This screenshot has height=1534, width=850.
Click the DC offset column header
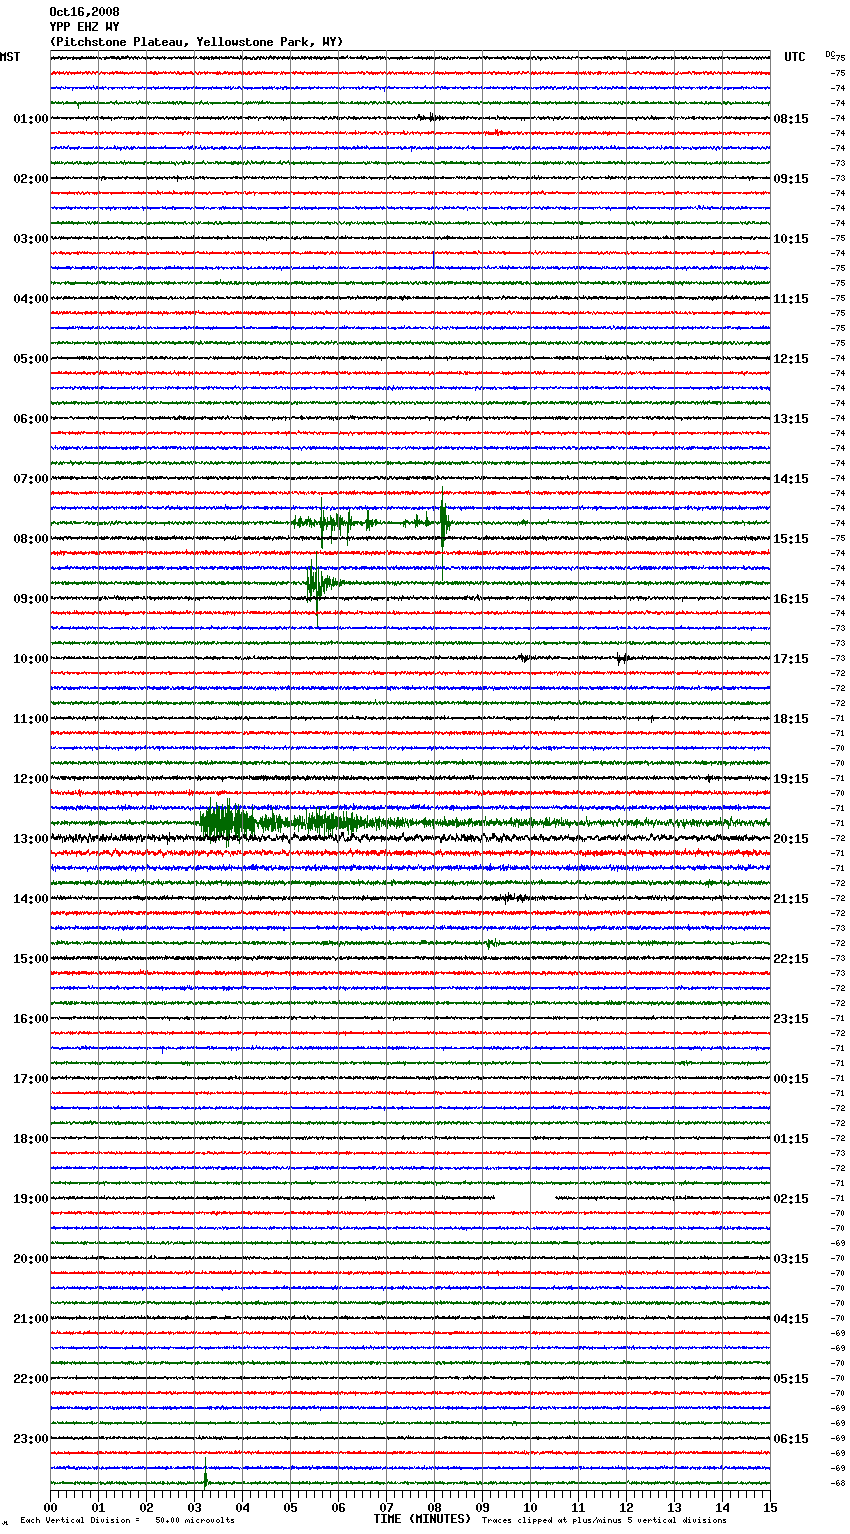[x=829, y=54]
